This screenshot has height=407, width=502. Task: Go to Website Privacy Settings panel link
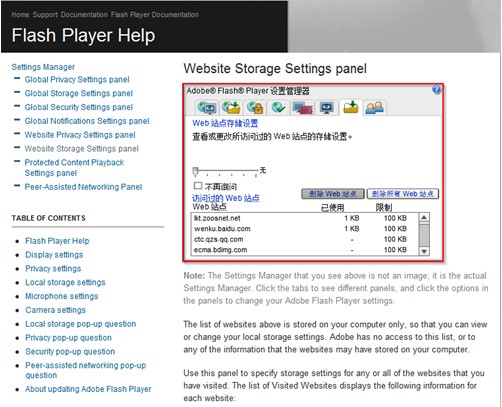(80, 135)
